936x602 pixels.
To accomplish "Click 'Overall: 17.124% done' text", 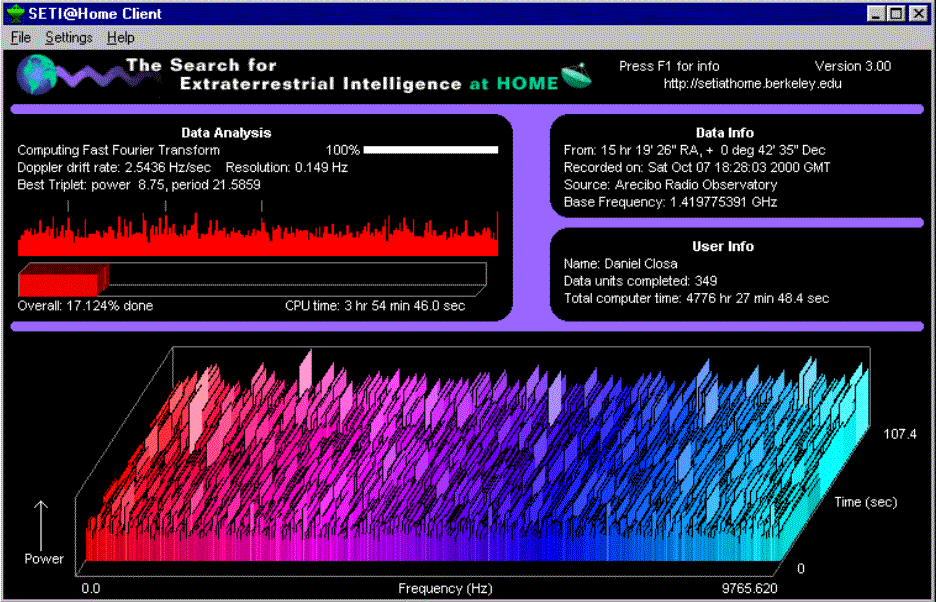I will 85,306.
